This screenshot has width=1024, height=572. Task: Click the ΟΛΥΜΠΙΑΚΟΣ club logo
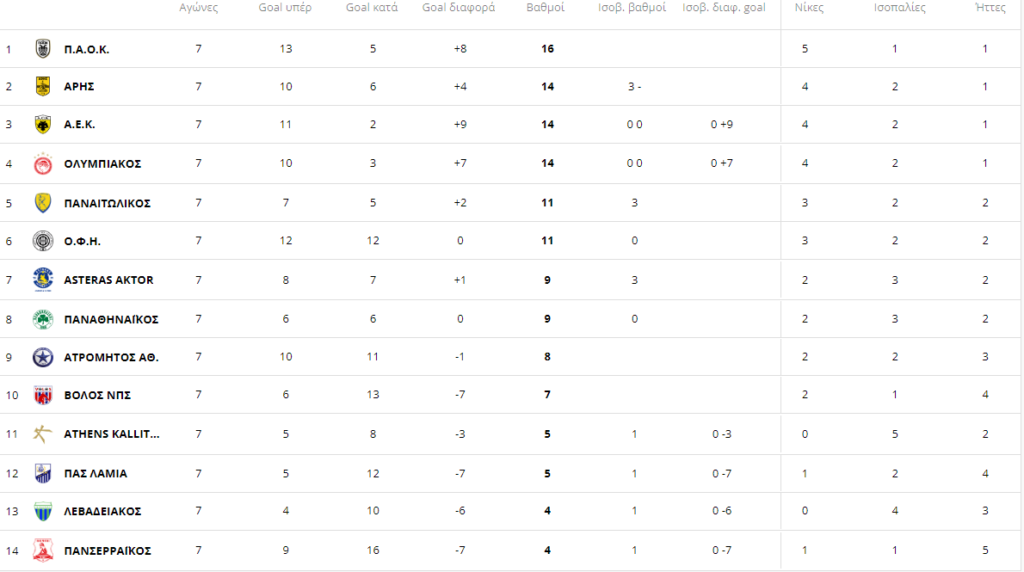pos(43,163)
